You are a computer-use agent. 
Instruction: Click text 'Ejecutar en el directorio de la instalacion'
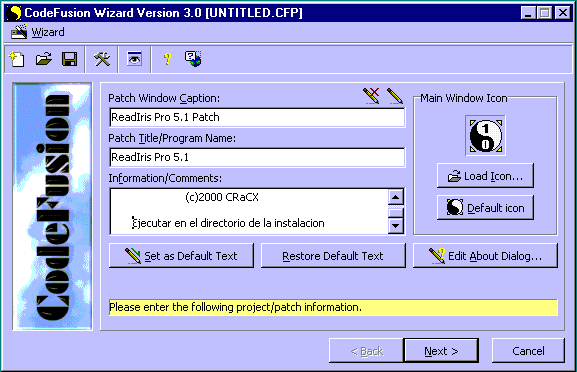[x=228, y=223]
